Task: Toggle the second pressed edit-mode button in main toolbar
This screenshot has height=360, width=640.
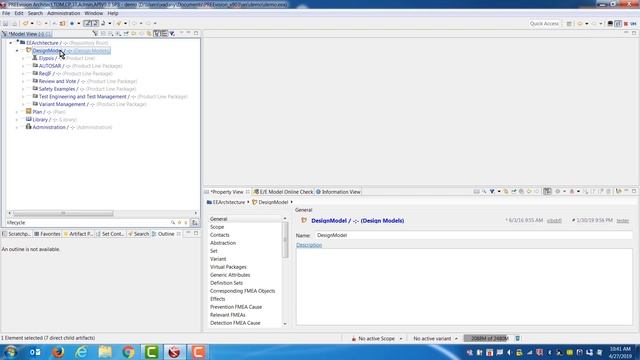Action: click(95, 24)
